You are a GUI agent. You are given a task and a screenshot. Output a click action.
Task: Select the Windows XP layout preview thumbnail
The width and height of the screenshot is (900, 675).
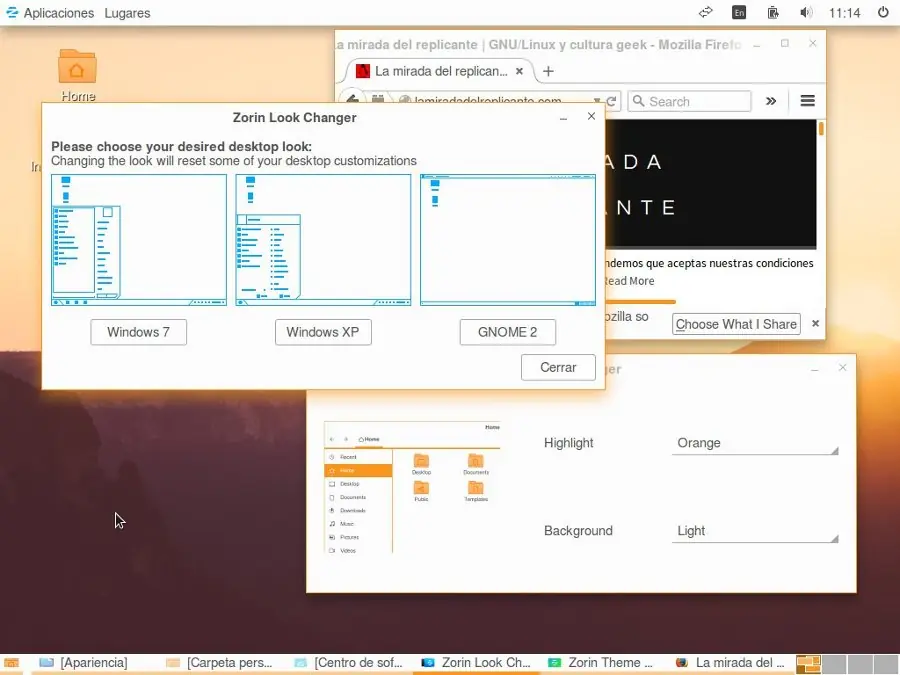pos(323,240)
